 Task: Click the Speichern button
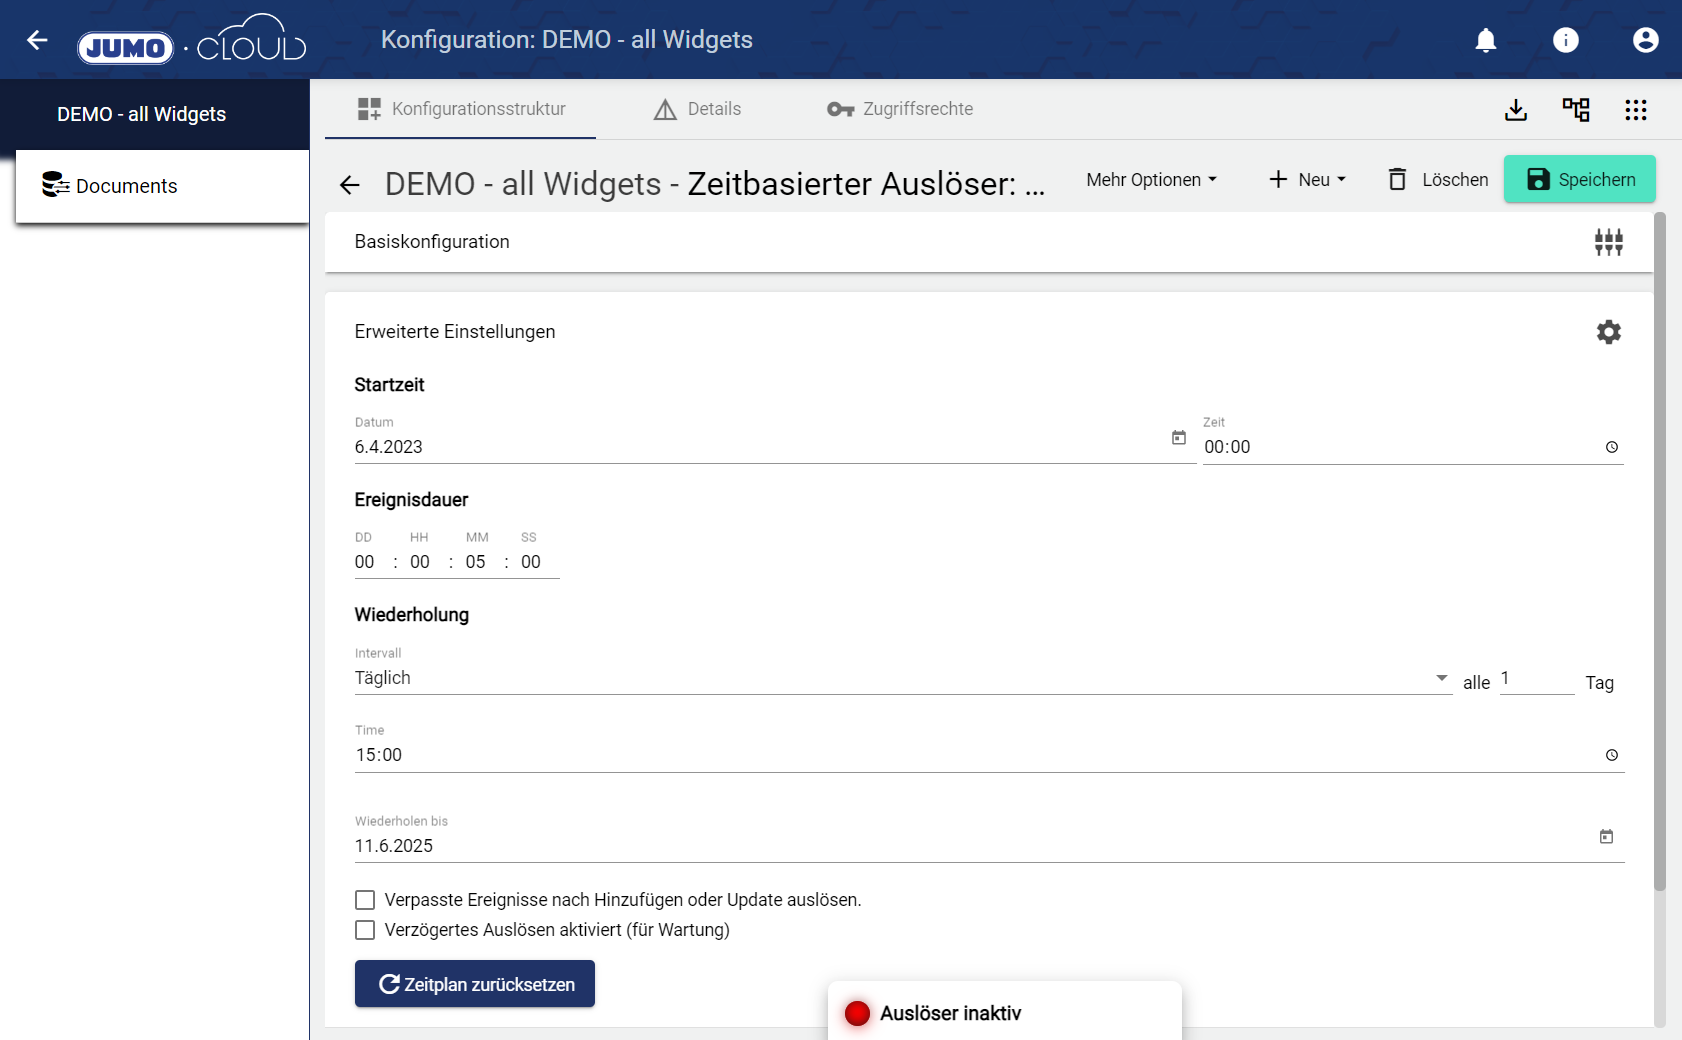(1579, 180)
